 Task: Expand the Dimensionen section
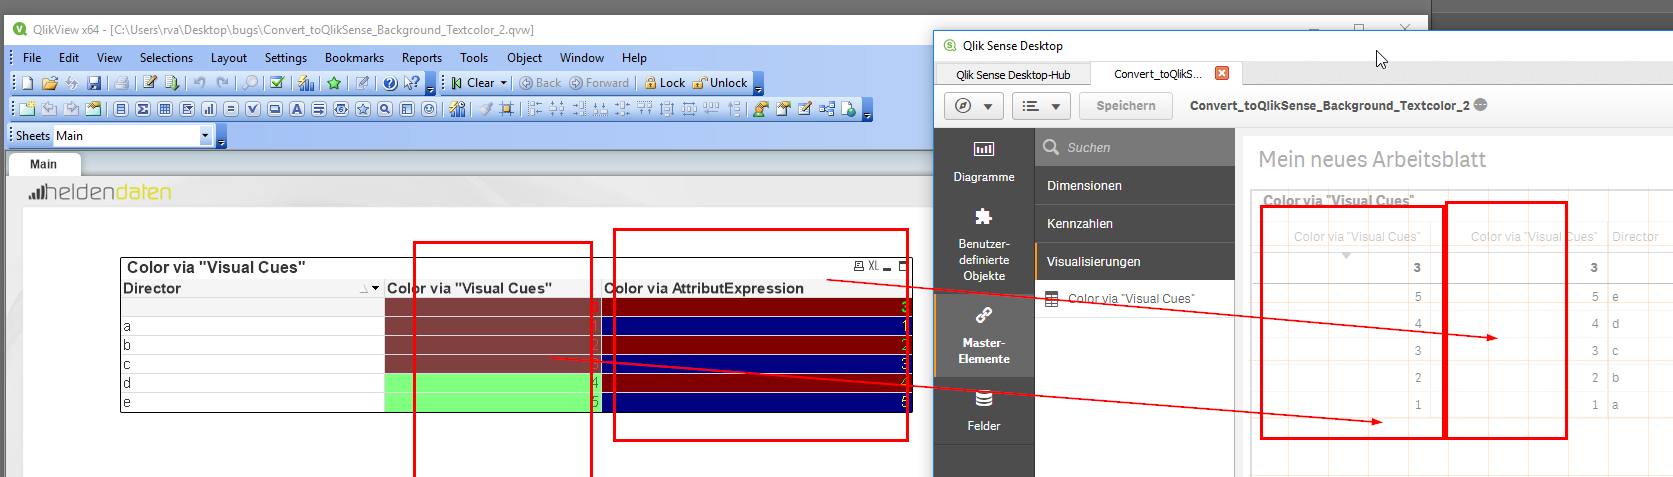click(1135, 186)
